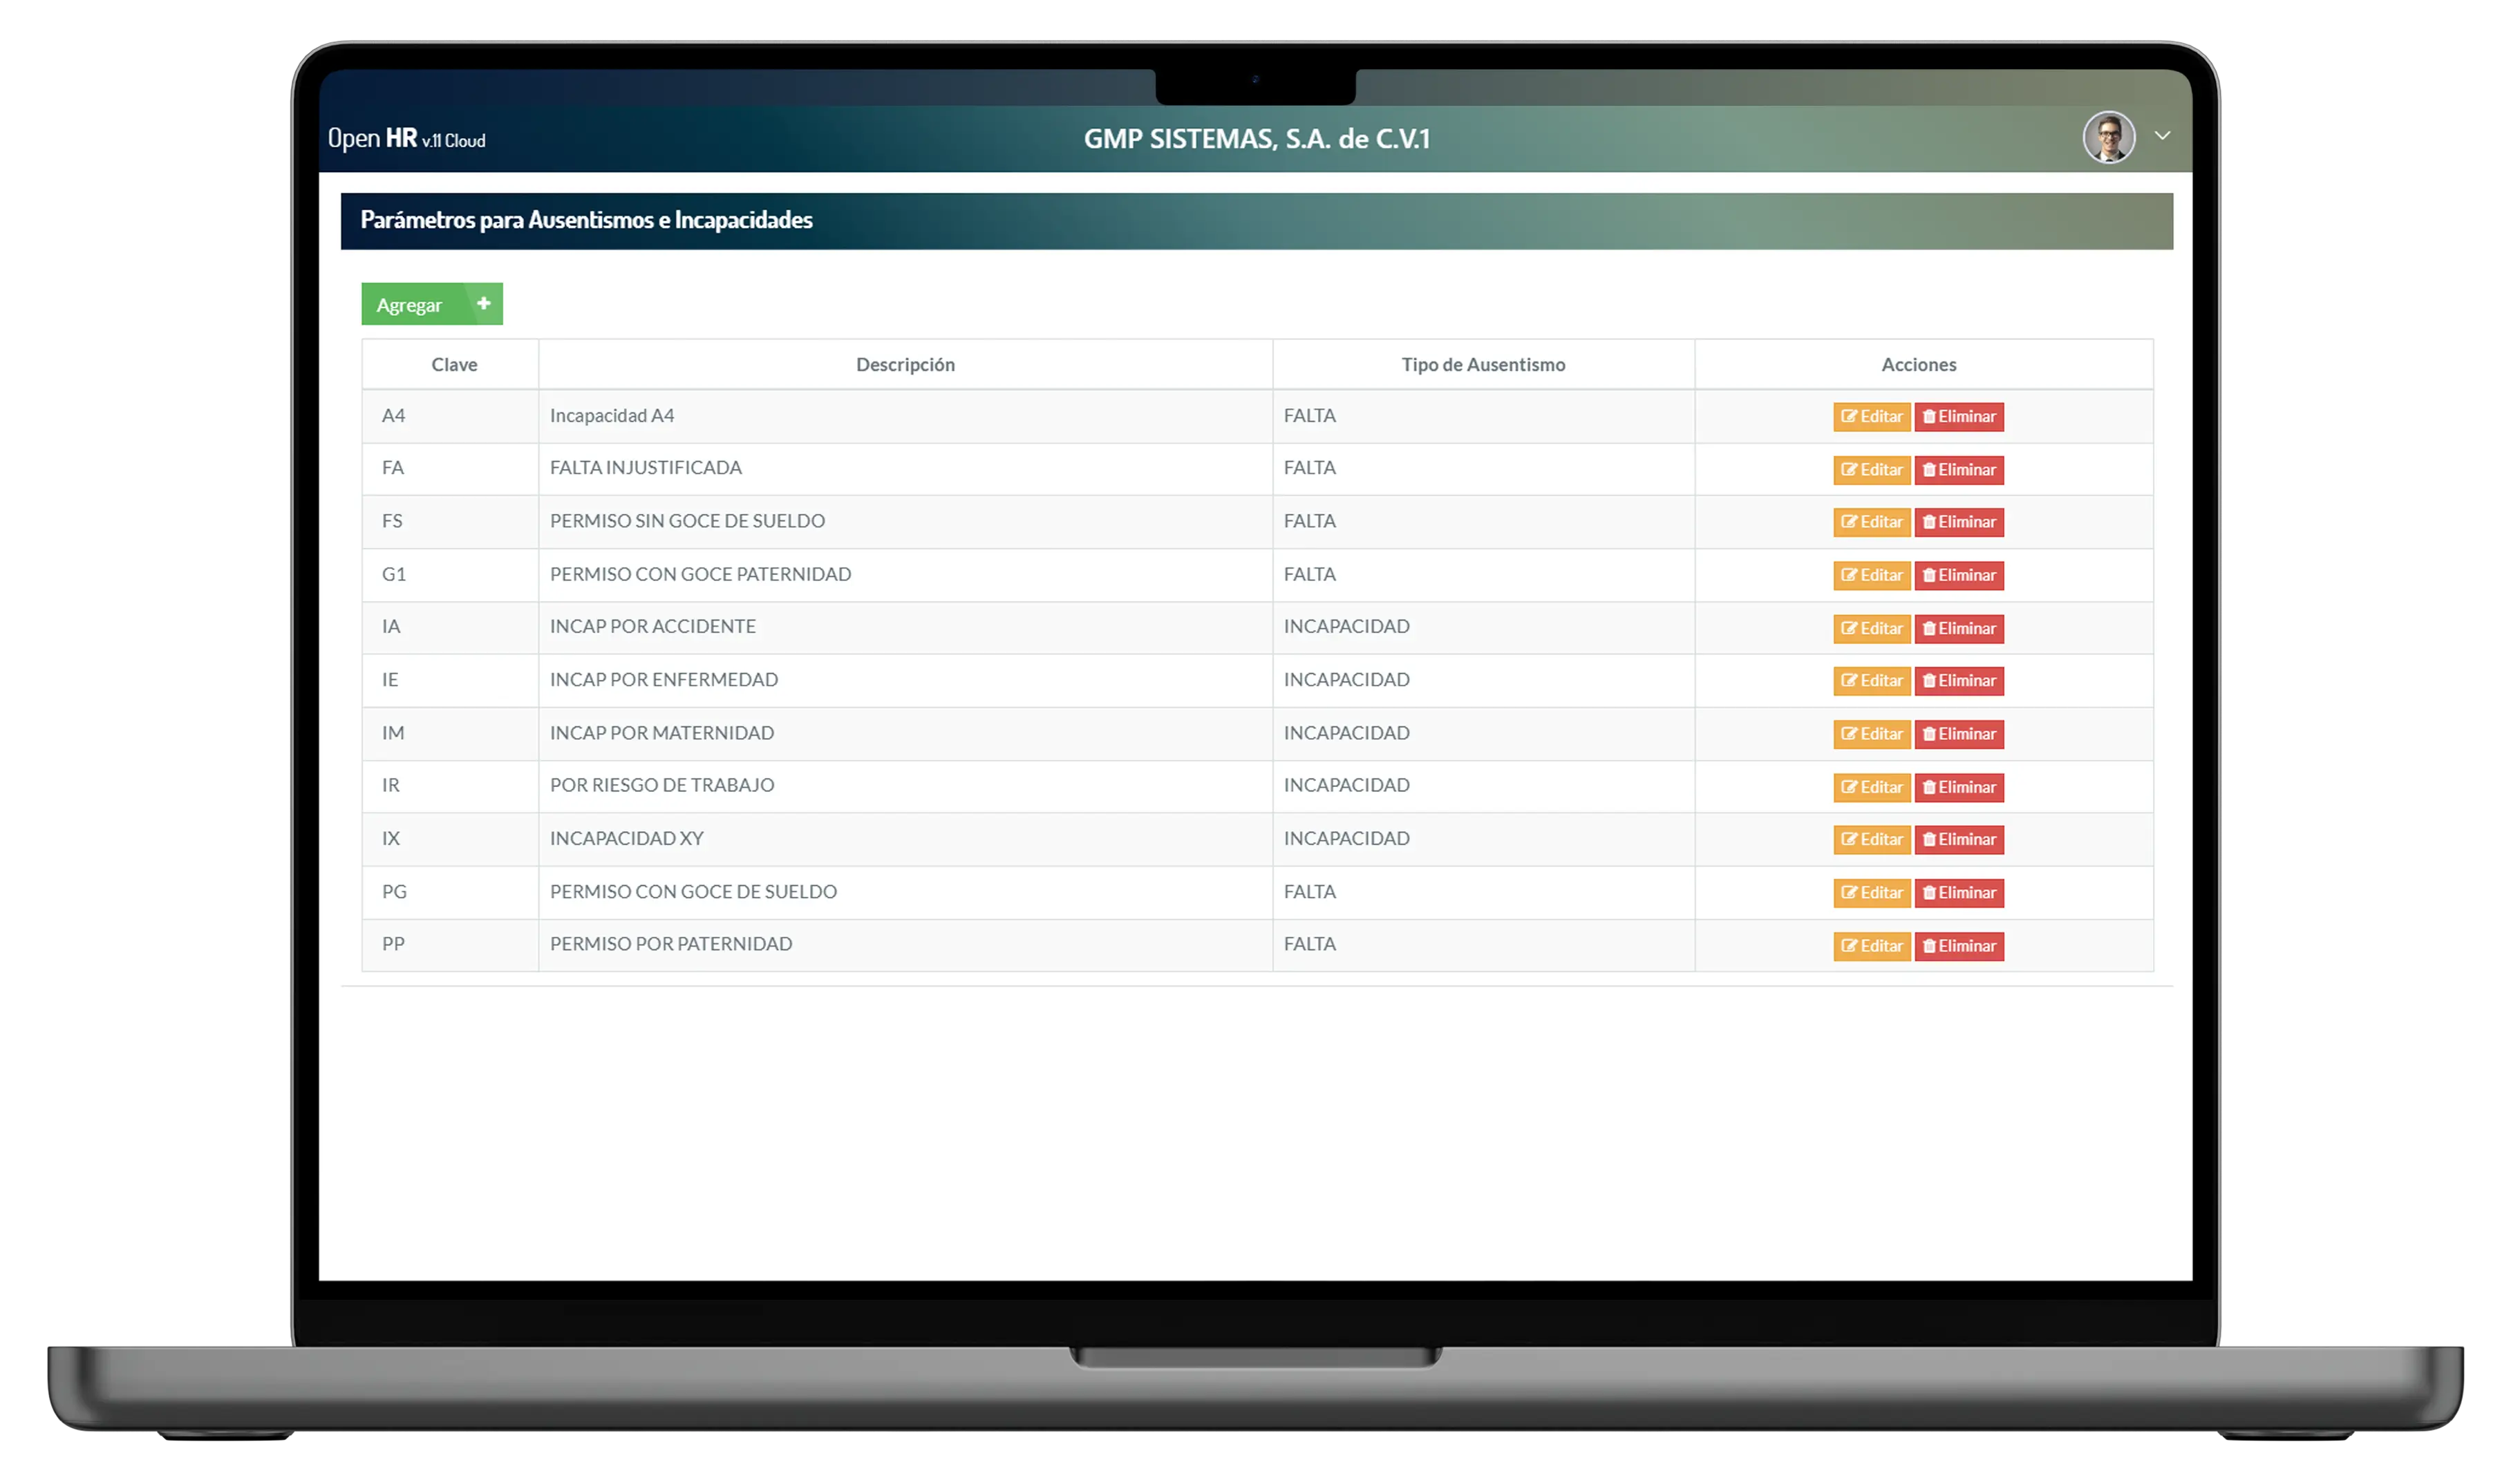Viewport: 2520px width, 1480px height.
Task: Click Editar for PERMISO SIN GOCE DE SUELDO
Action: [1872, 522]
